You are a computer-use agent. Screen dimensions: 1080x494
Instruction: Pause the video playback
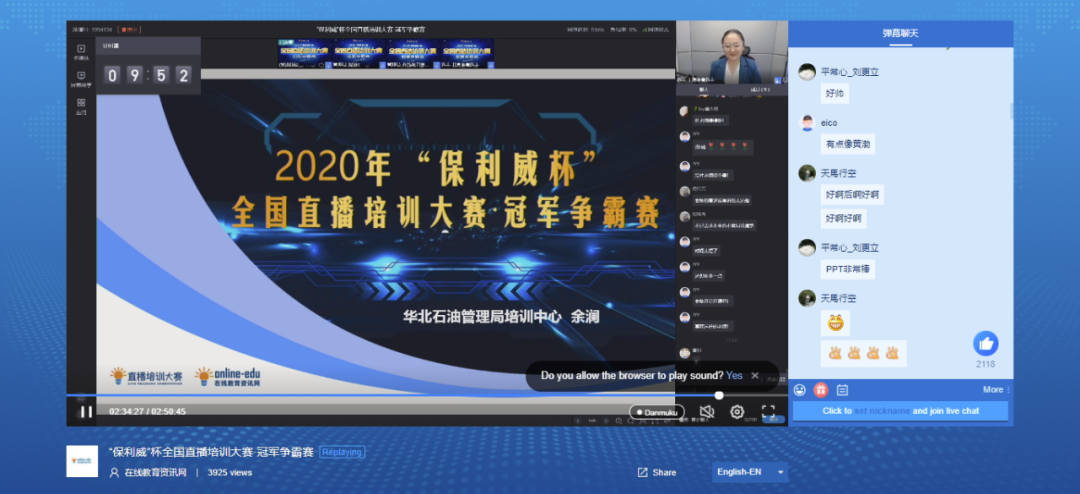pyautogui.click(x=86, y=411)
